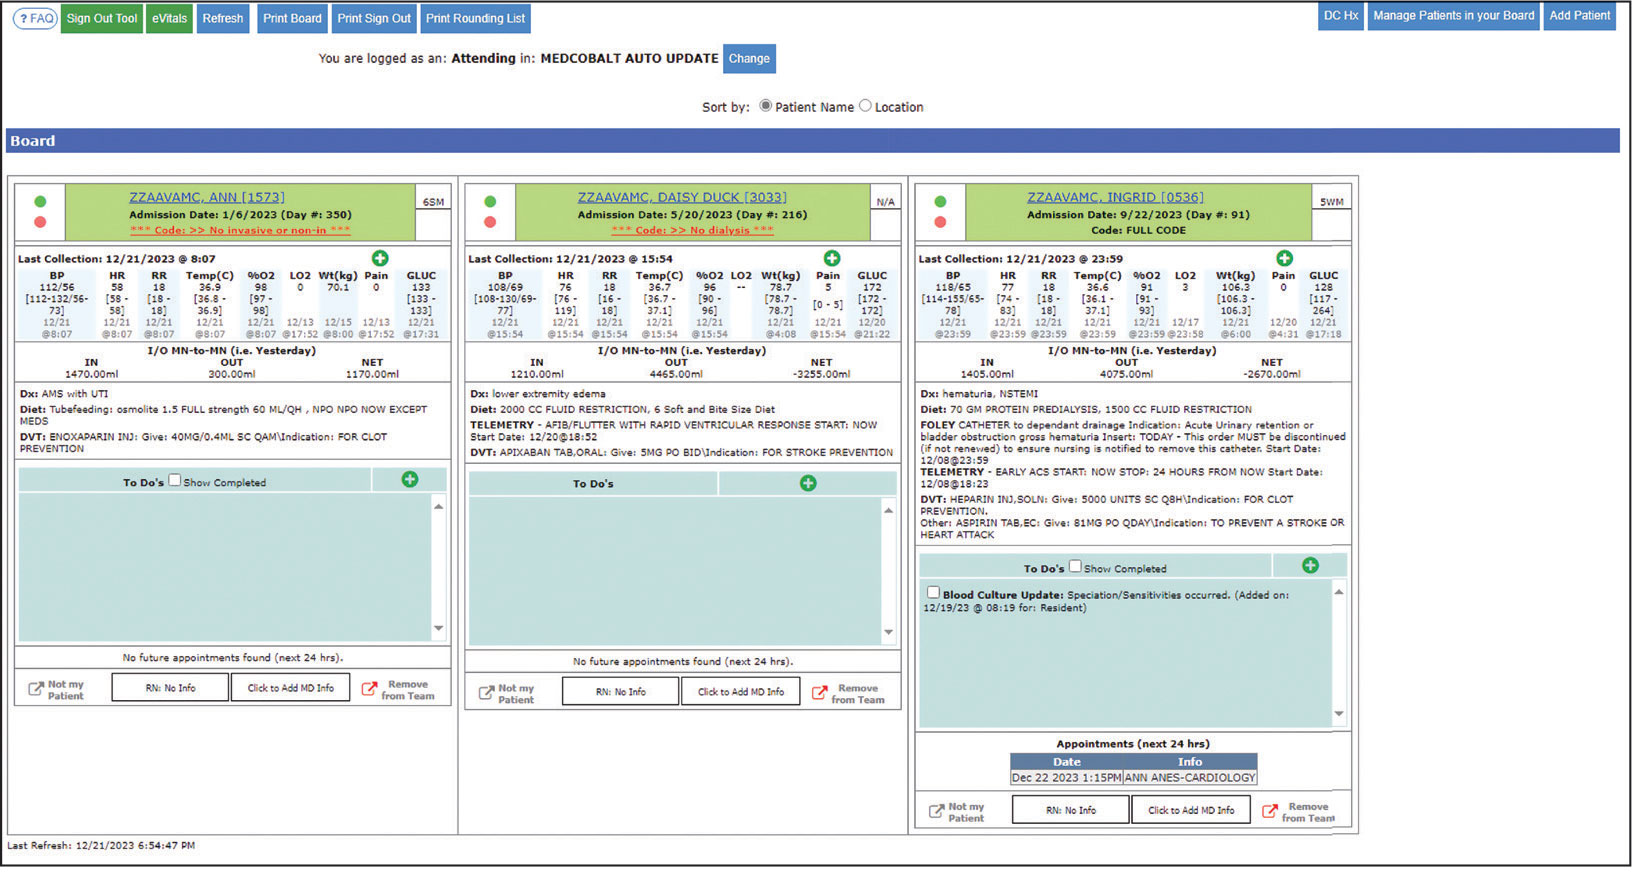Add vitals for INGRID with green plus
This screenshot has height=876, width=1642.
point(1285,258)
